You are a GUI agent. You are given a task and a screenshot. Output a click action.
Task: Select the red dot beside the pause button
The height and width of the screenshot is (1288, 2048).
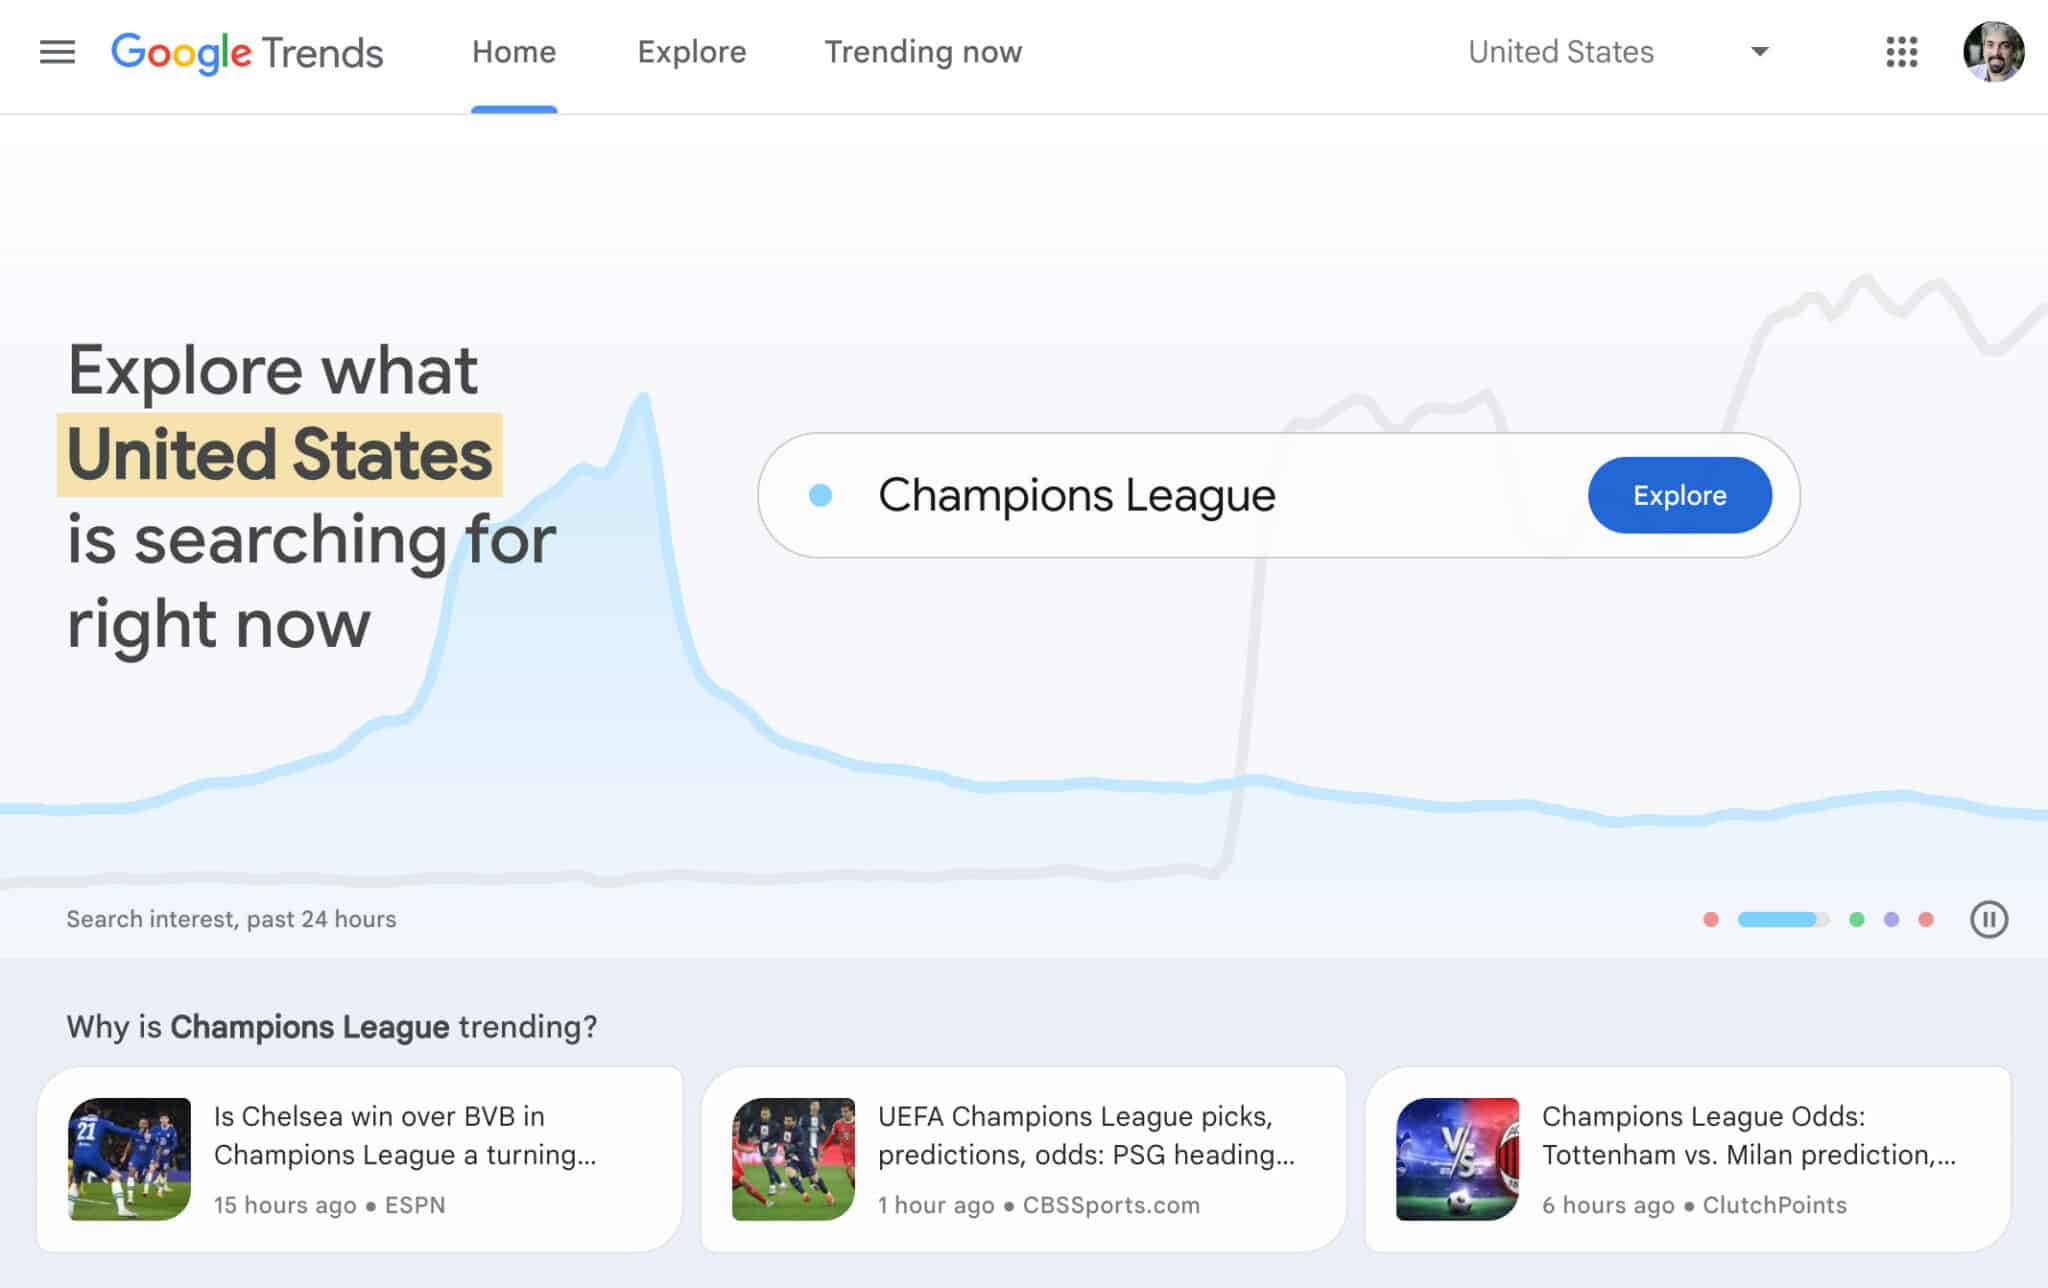(x=1926, y=919)
